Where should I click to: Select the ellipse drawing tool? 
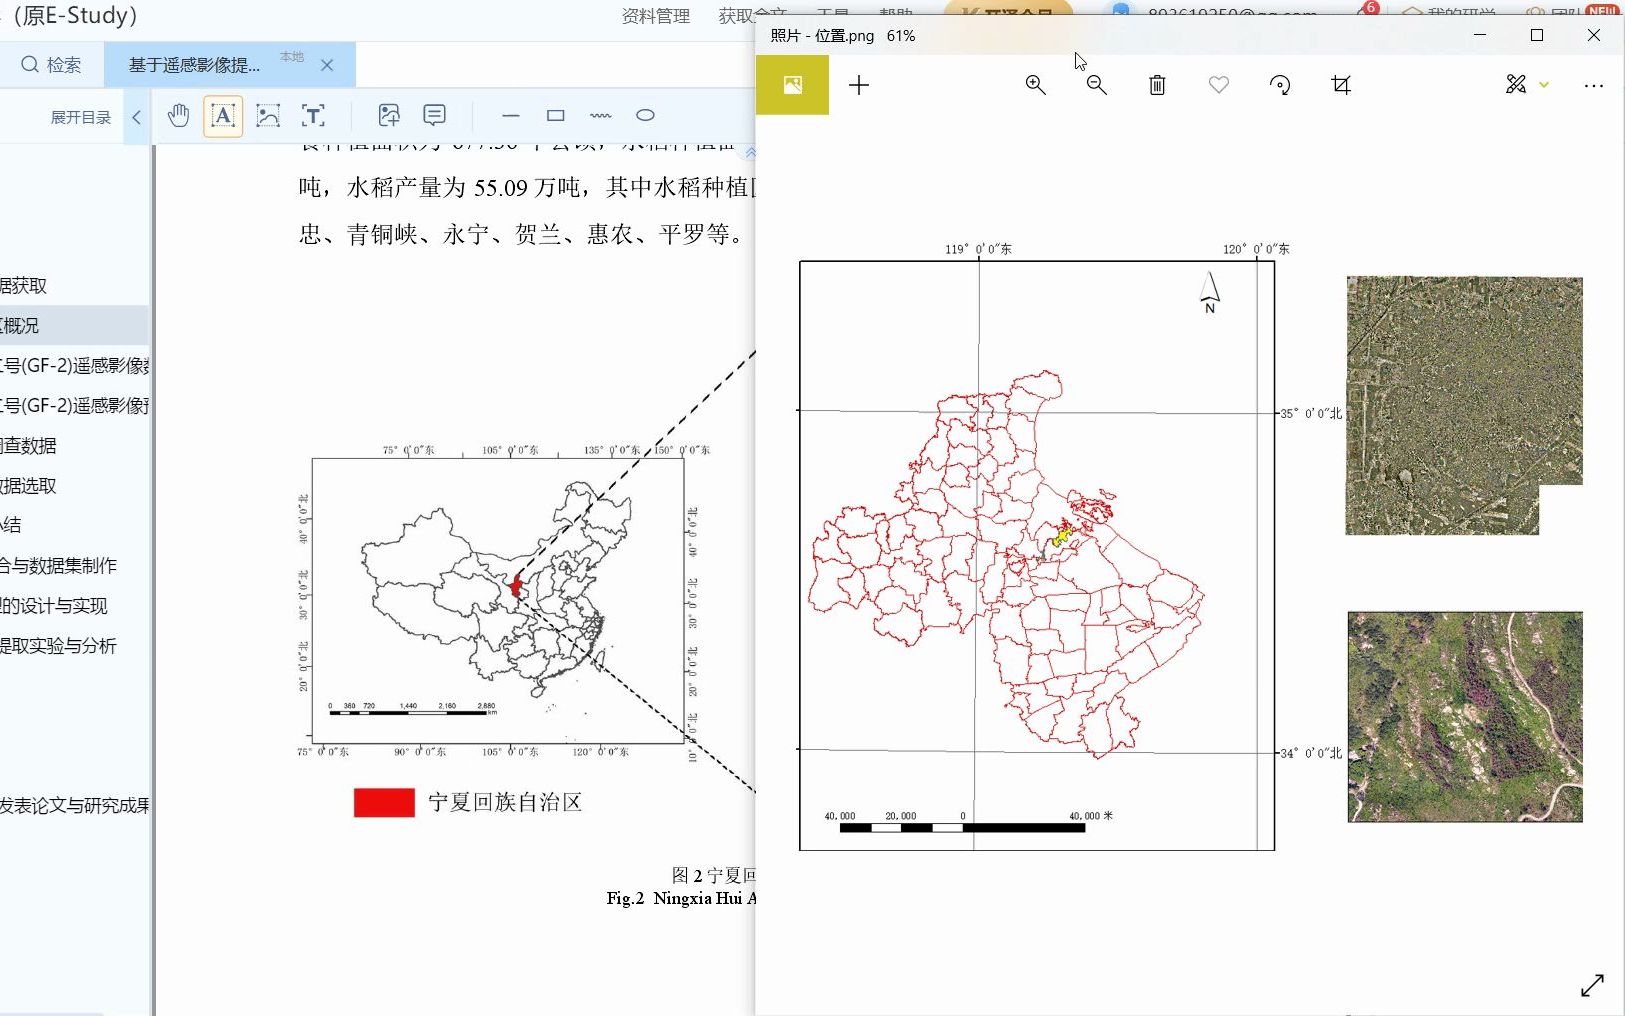coord(645,116)
